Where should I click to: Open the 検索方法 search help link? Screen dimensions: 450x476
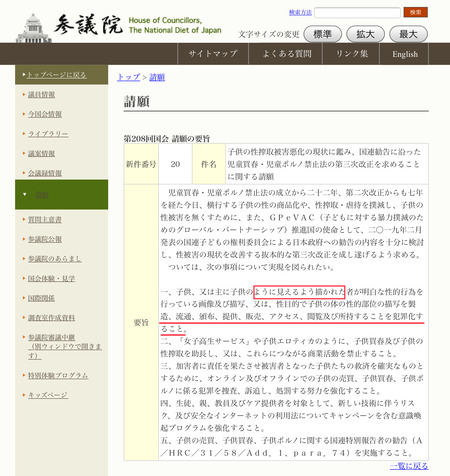(x=300, y=13)
